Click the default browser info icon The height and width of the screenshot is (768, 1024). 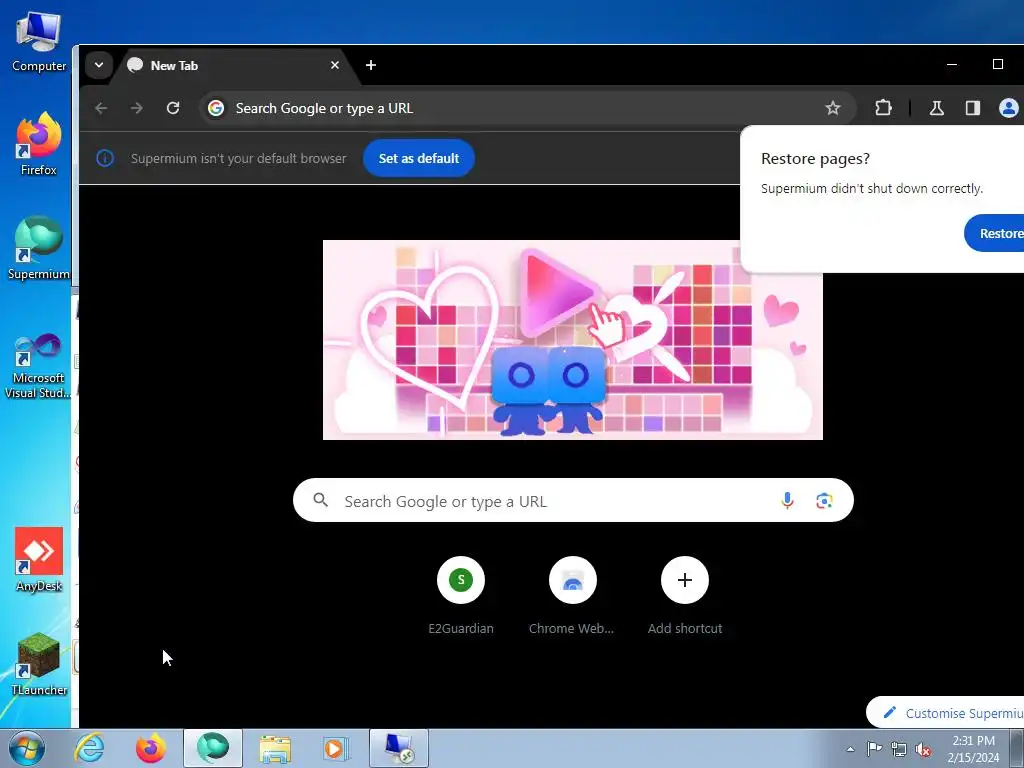(105, 158)
